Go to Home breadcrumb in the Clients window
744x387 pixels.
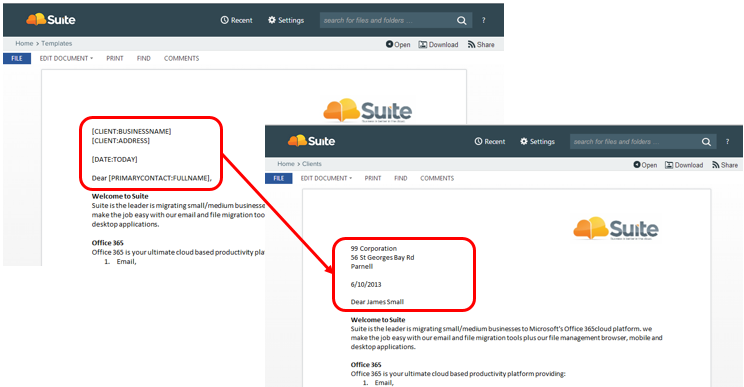(286, 164)
